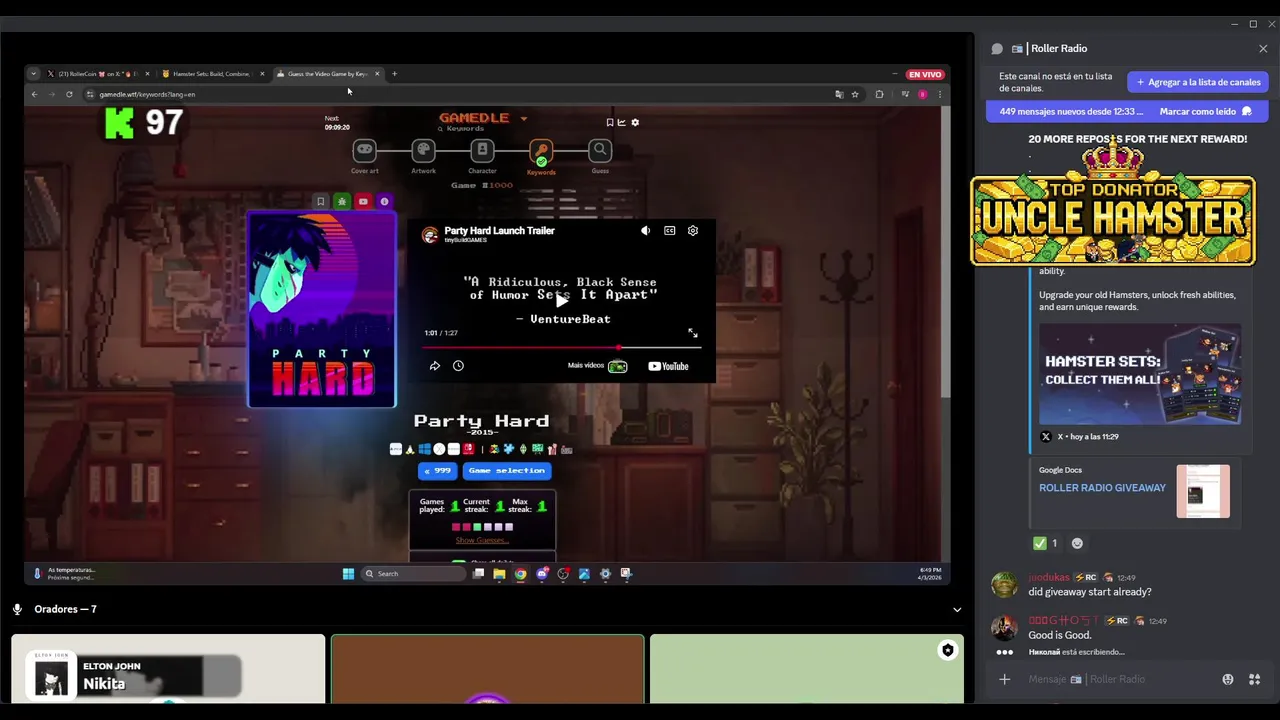Image resolution: width=1280 pixels, height=720 pixels.
Task: Mute the Party Hard trailer audio
Action: (x=645, y=231)
